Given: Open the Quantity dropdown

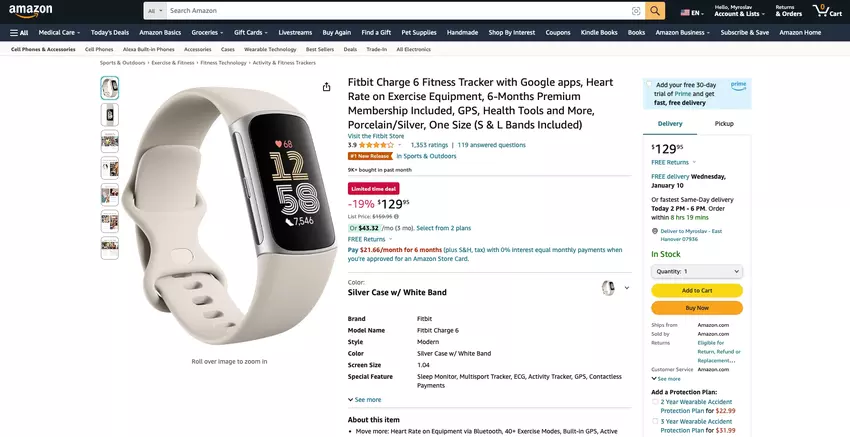Looking at the screenshot, I should point(697,271).
